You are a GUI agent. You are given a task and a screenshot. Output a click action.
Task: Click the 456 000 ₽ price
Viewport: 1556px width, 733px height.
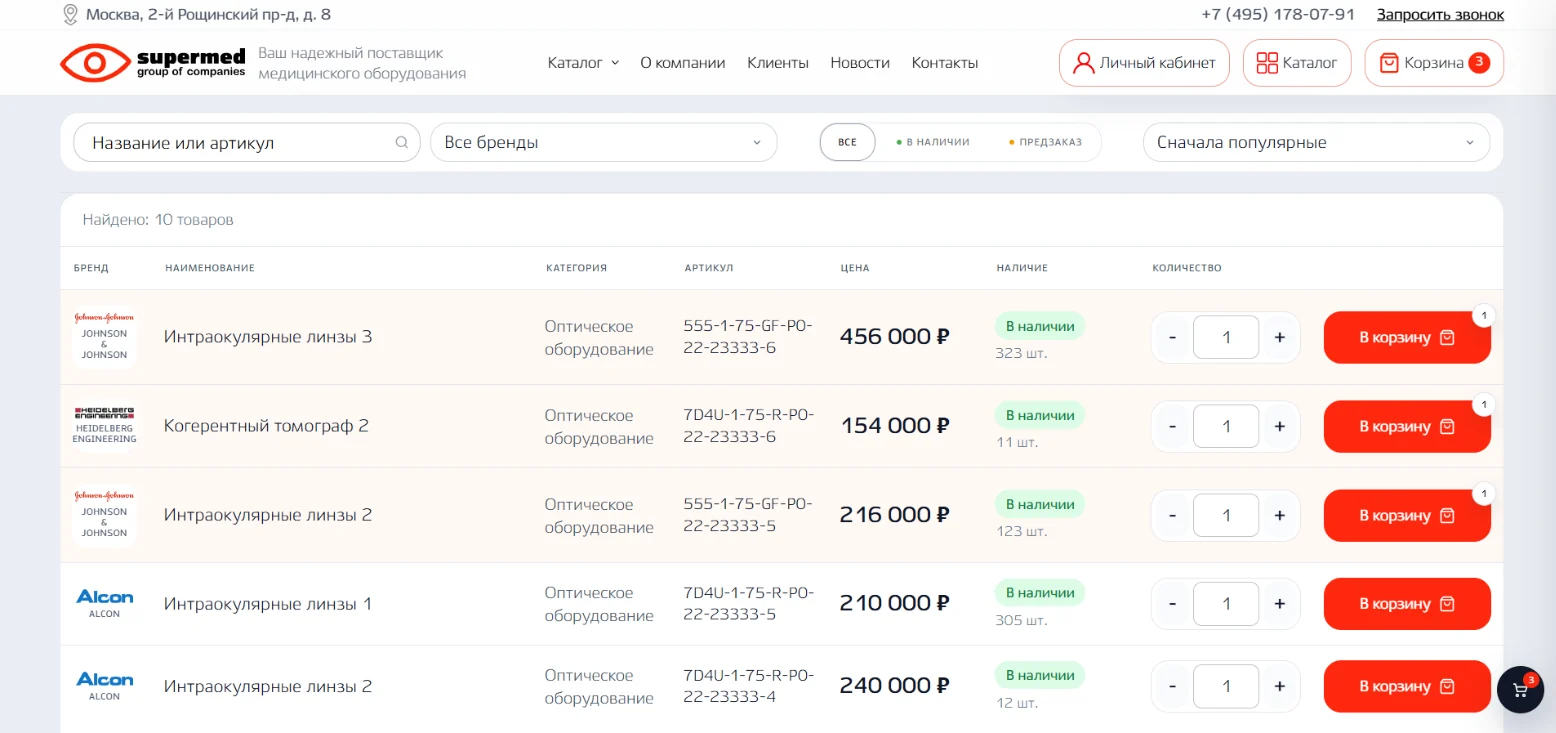pos(894,337)
